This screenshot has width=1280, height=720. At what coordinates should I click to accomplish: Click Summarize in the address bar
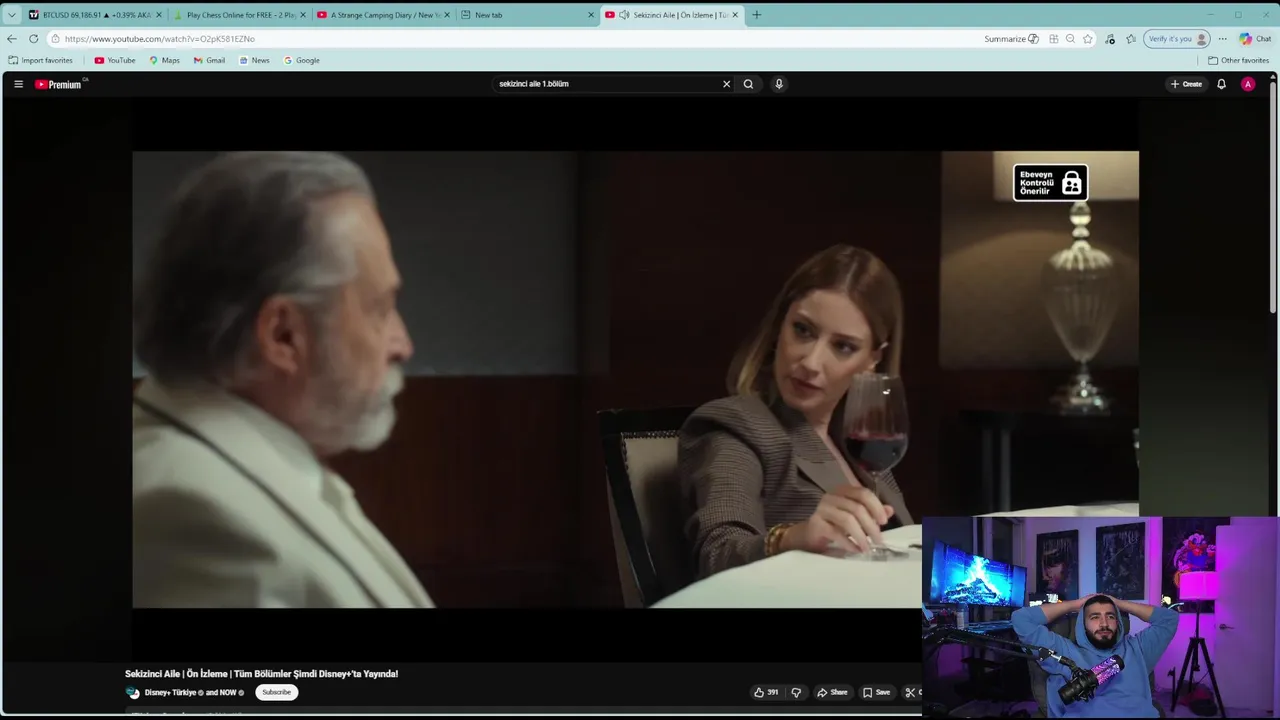tap(1011, 39)
